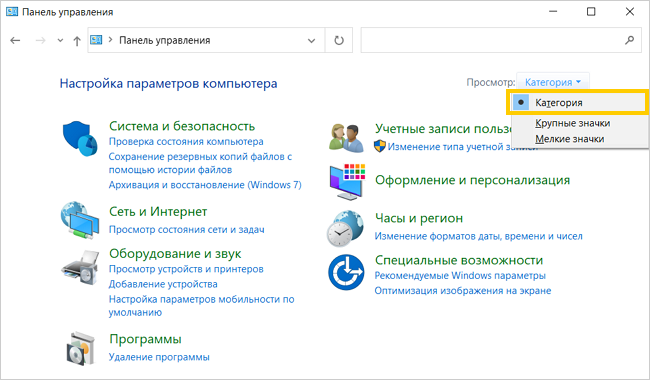Open Архивация и восстановление (Windows 7)
This screenshot has height=380, width=650.
pos(205,185)
